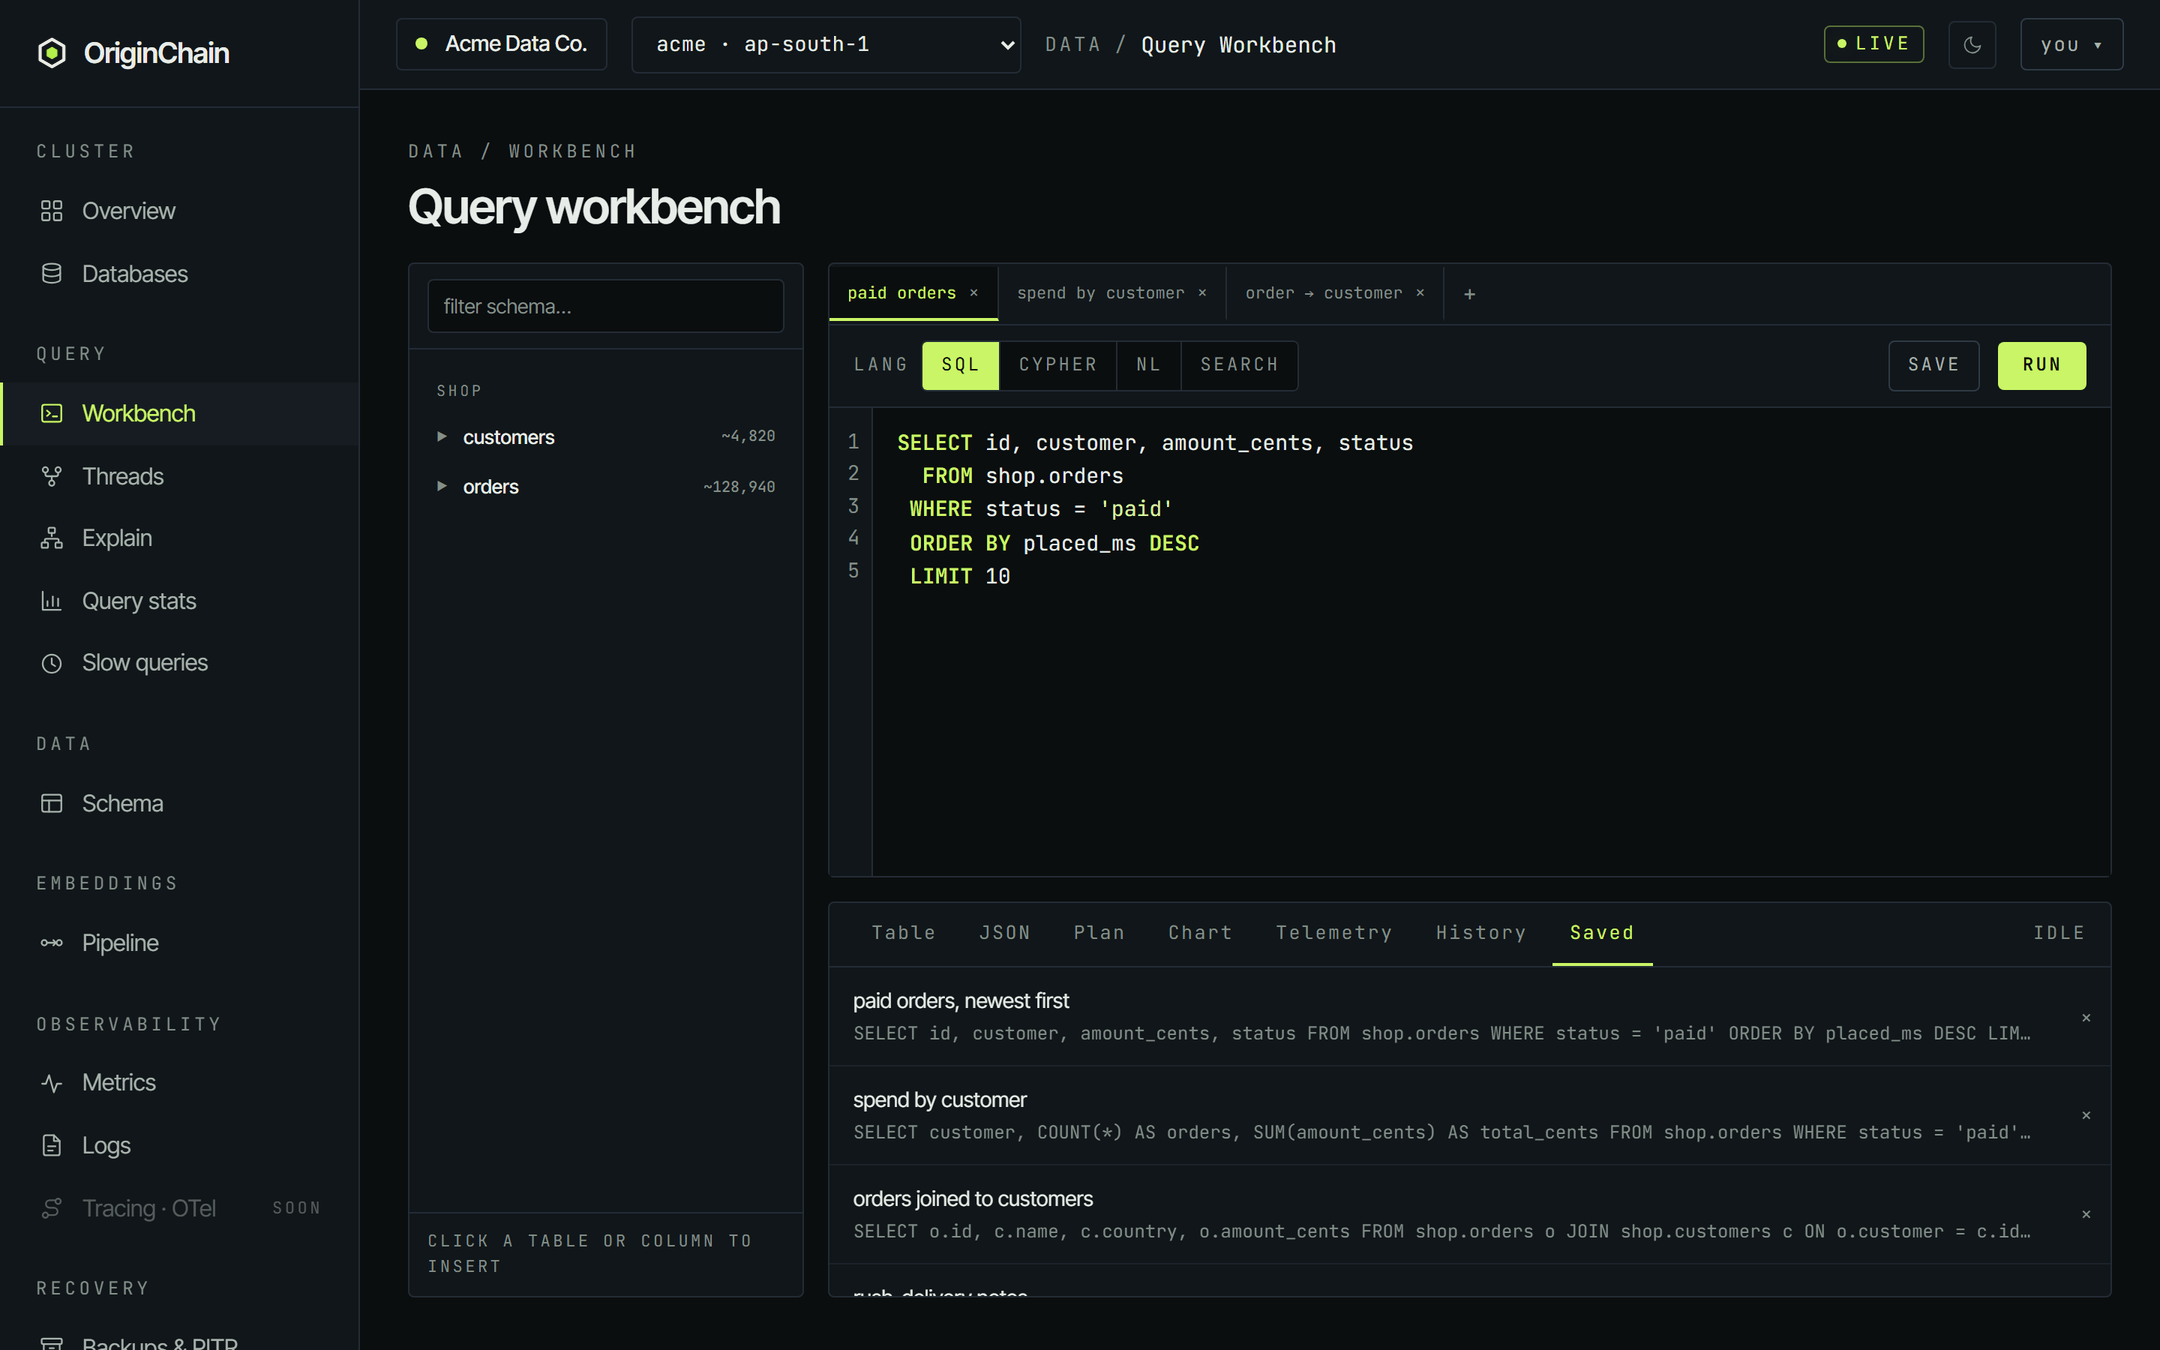Go to Threads in sidebar
The width and height of the screenshot is (2160, 1350).
(x=180, y=476)
